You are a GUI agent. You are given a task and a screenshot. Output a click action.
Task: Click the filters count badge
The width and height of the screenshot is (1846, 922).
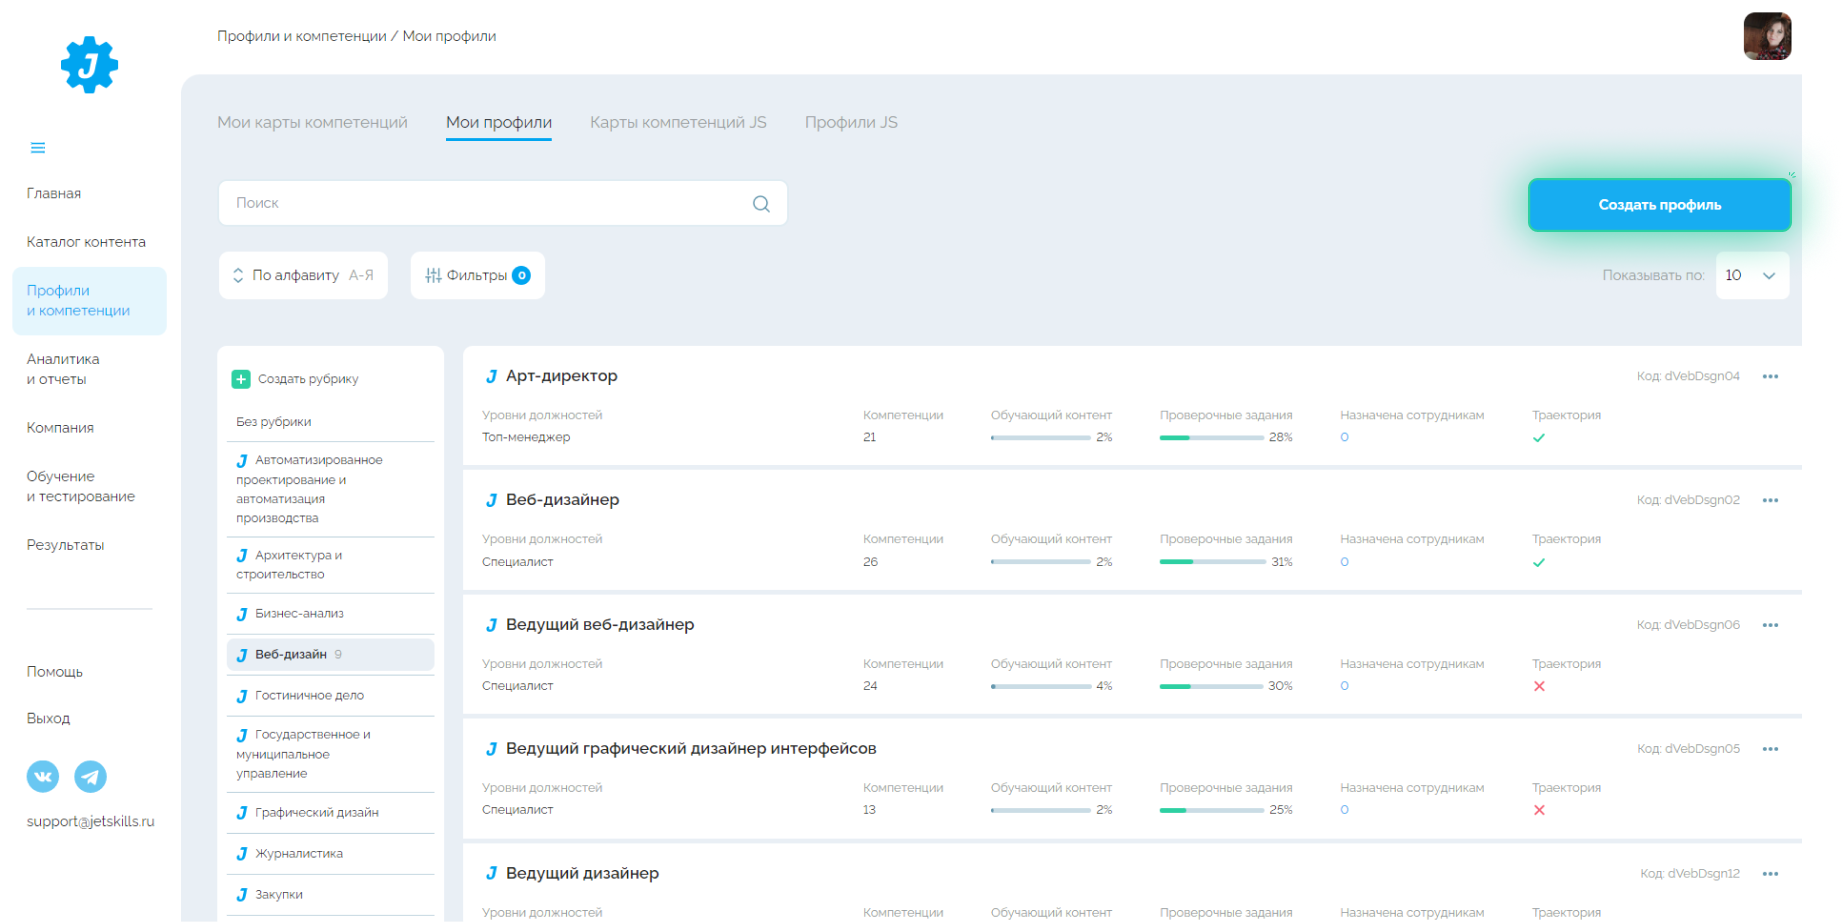tap(521, 276)
